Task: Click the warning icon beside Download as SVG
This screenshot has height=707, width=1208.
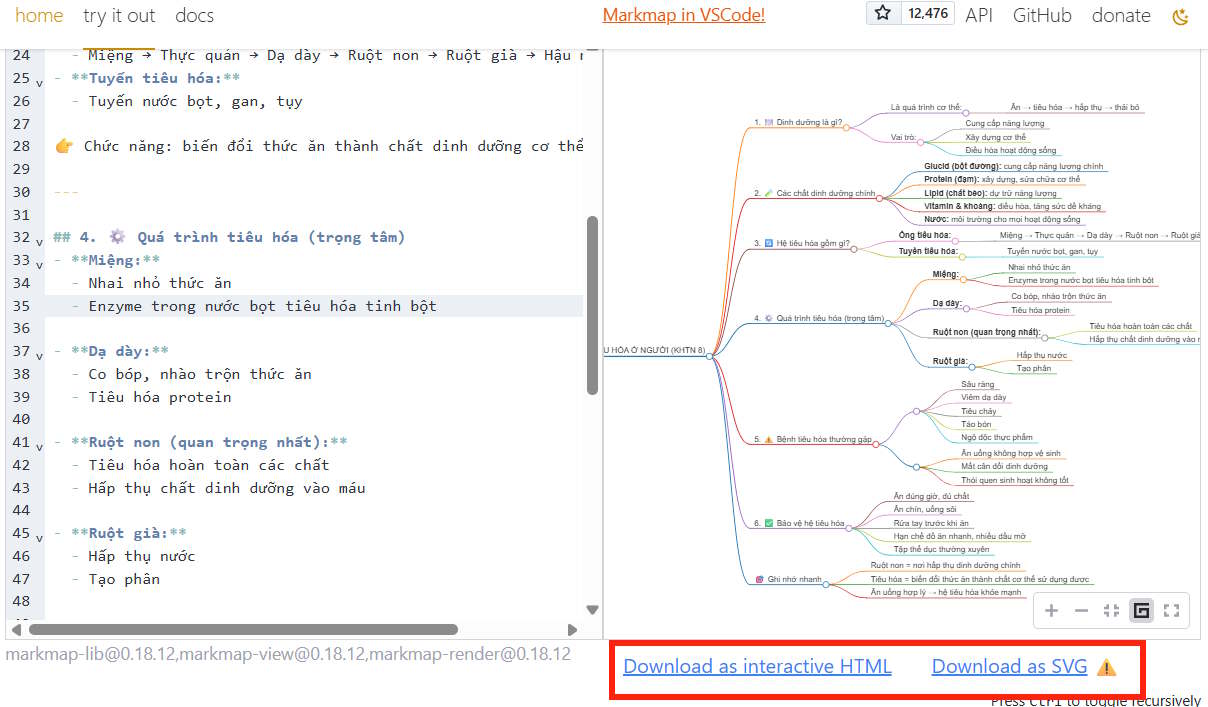Action: coord(1104,666)
